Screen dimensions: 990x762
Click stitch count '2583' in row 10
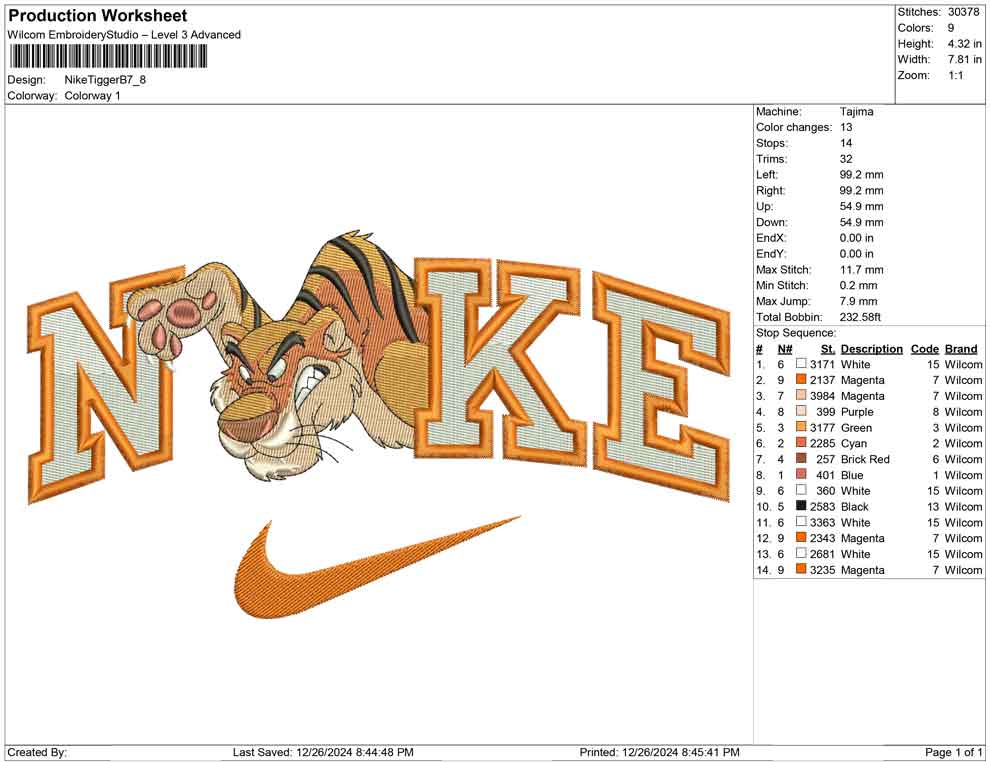[x=822, y=506]
